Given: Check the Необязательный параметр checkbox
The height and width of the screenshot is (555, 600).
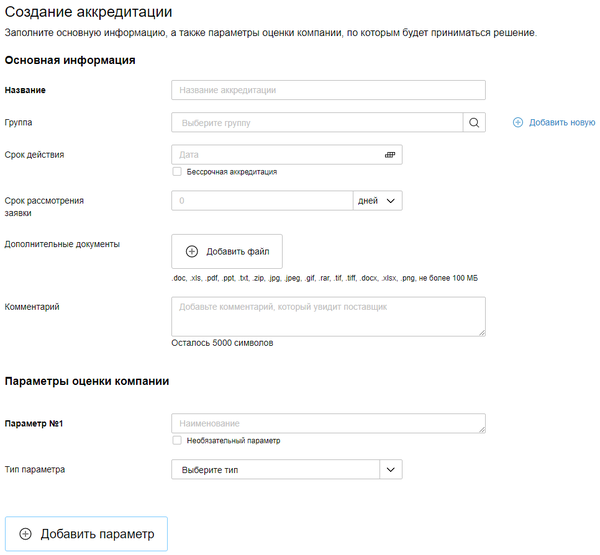Looking at the screenshot, I should [177, 440].
